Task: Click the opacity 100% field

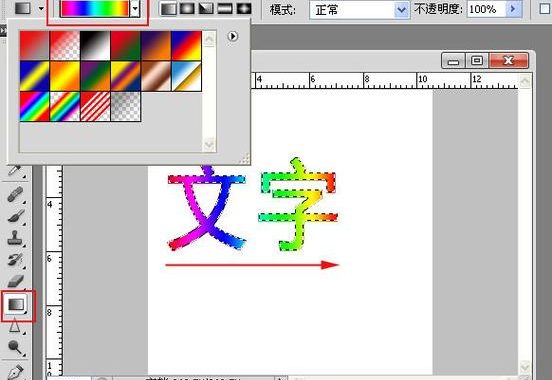Action: tap(486, 9)
